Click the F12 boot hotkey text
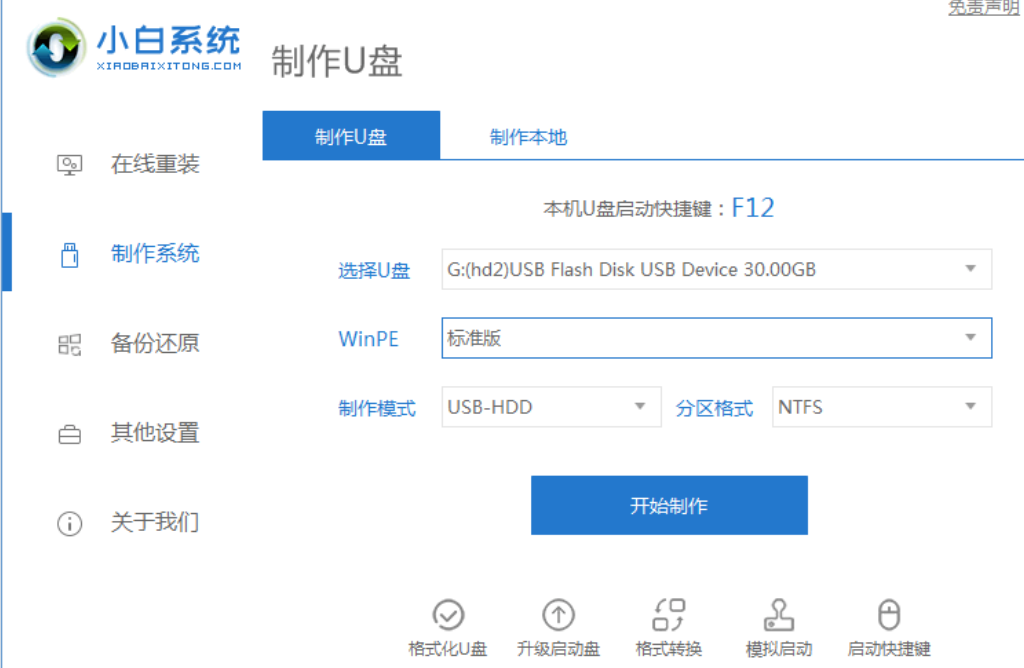This screenshot has height=668, width=1024. point(752,207)
